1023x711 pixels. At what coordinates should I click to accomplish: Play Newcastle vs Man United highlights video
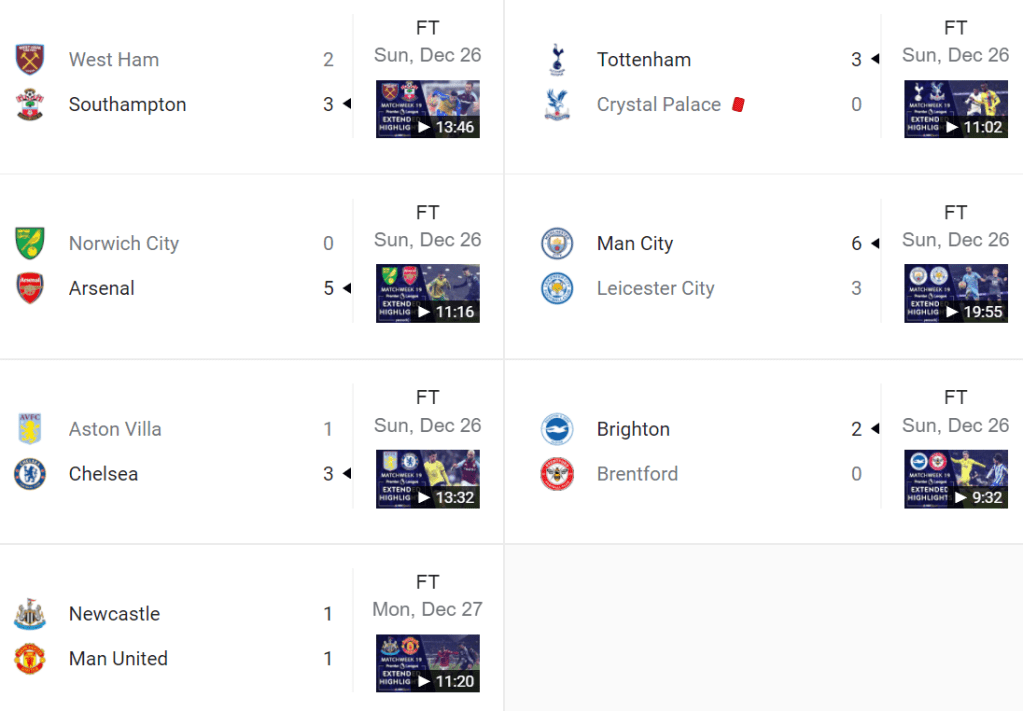coord(427,663)
